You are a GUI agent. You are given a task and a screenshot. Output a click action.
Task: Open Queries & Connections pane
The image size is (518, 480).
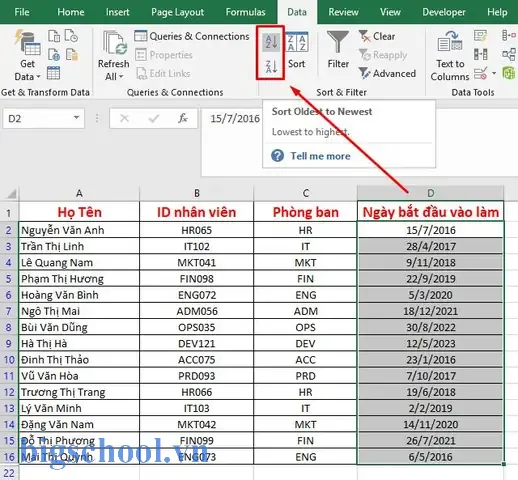[x=192, y=36]
